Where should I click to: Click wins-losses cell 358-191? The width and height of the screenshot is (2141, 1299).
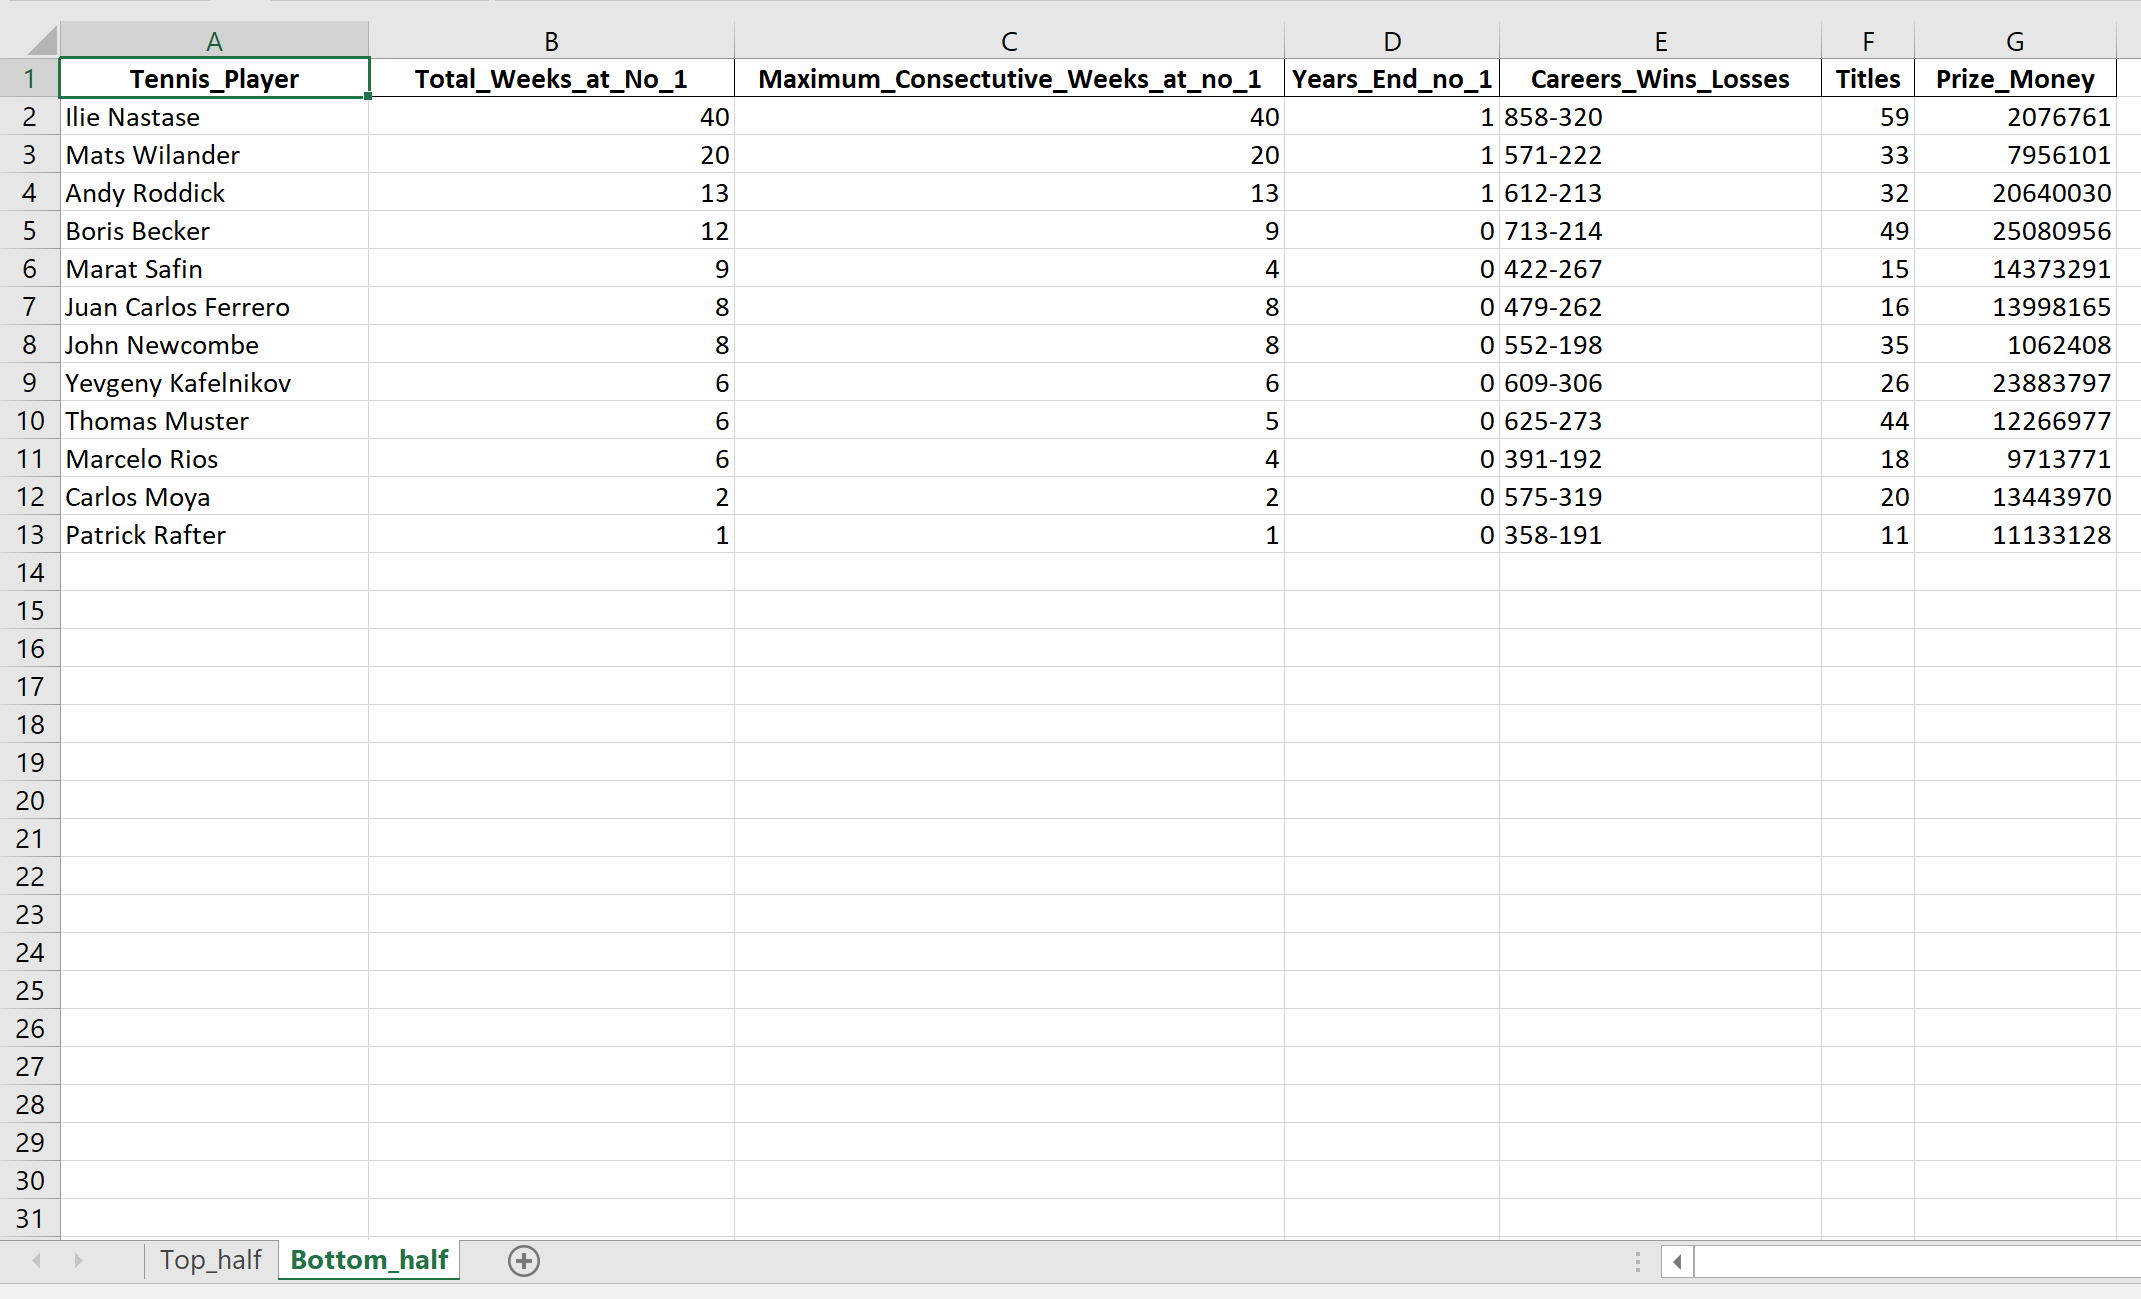click(x=1660, y=535)
